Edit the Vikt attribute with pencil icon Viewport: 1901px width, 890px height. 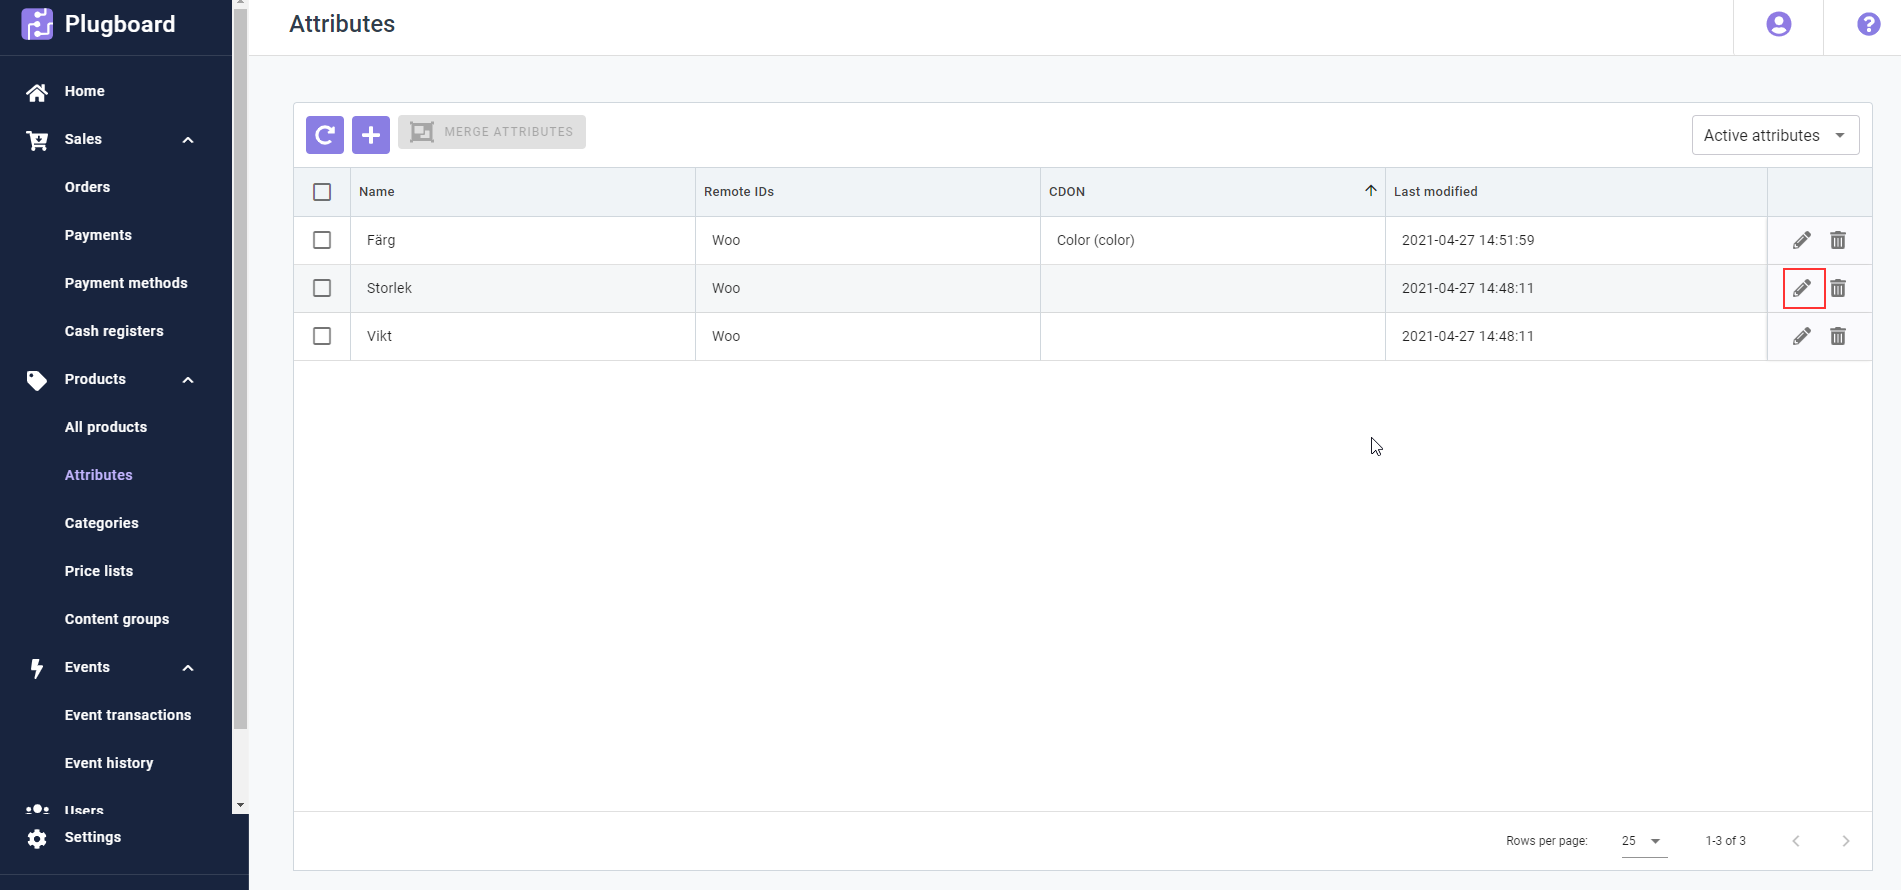point(1802,336)
